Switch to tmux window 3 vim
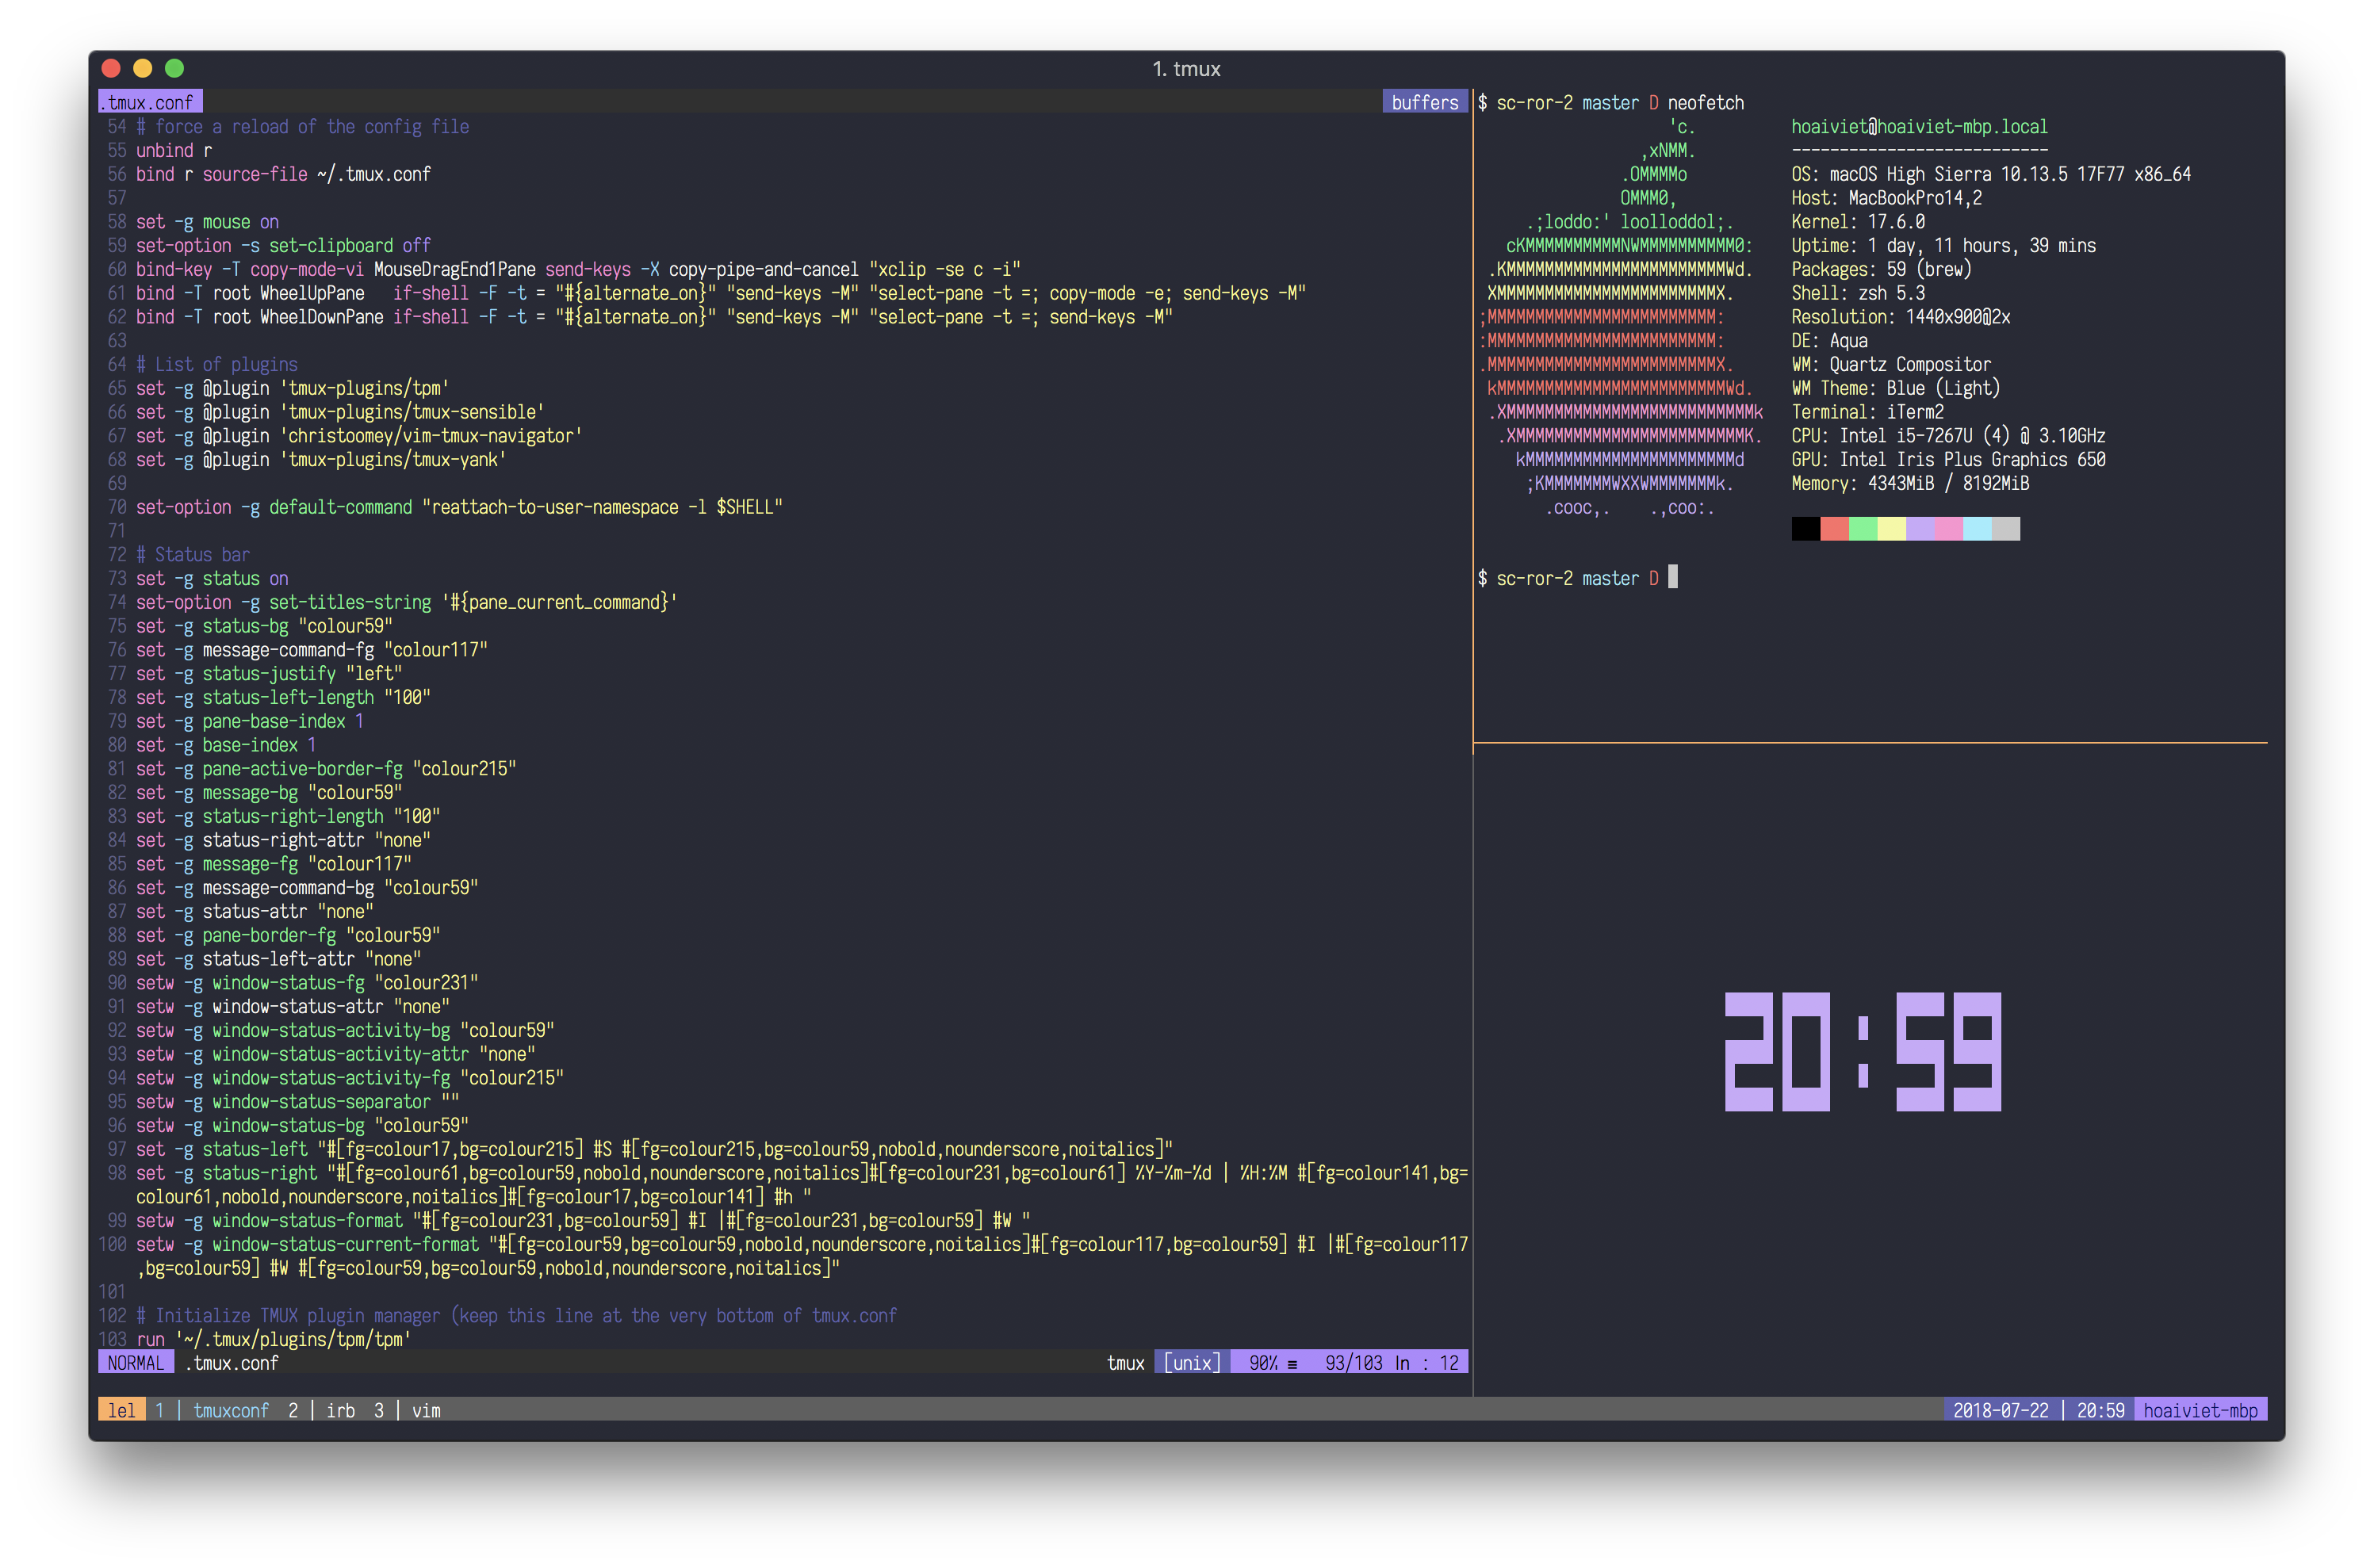 pos(407,1410)
